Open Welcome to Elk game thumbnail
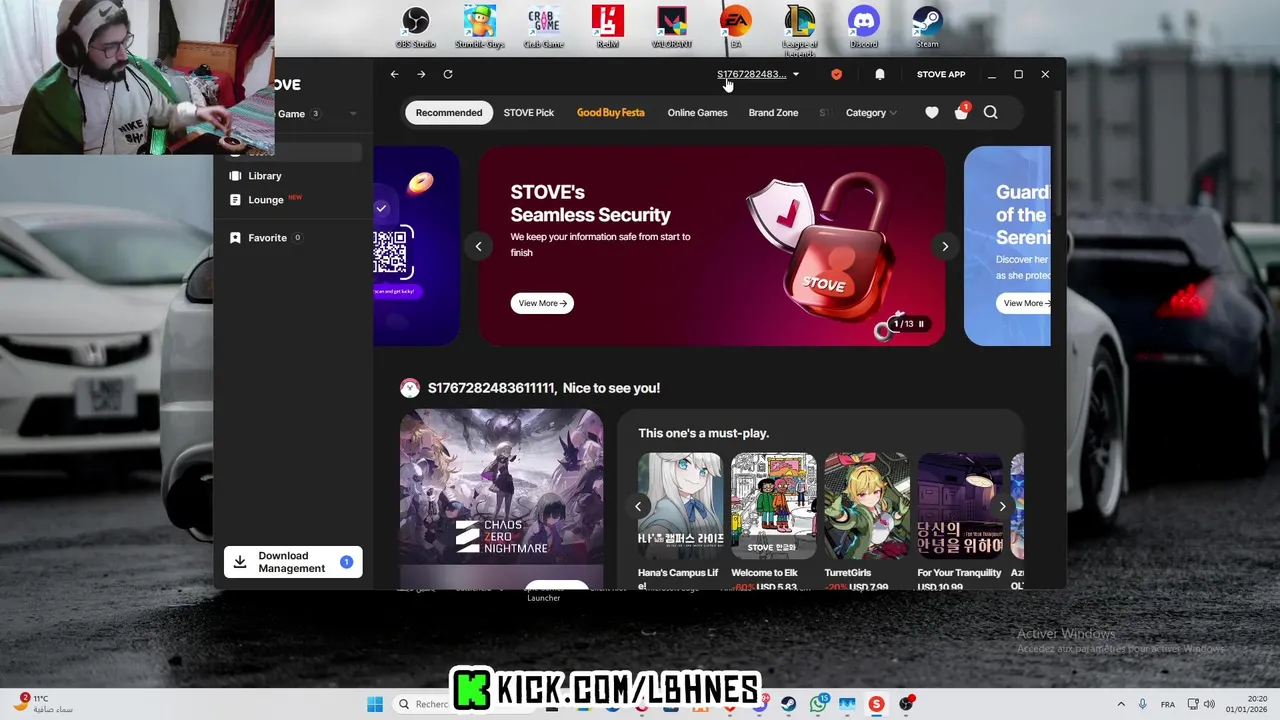 774,506
